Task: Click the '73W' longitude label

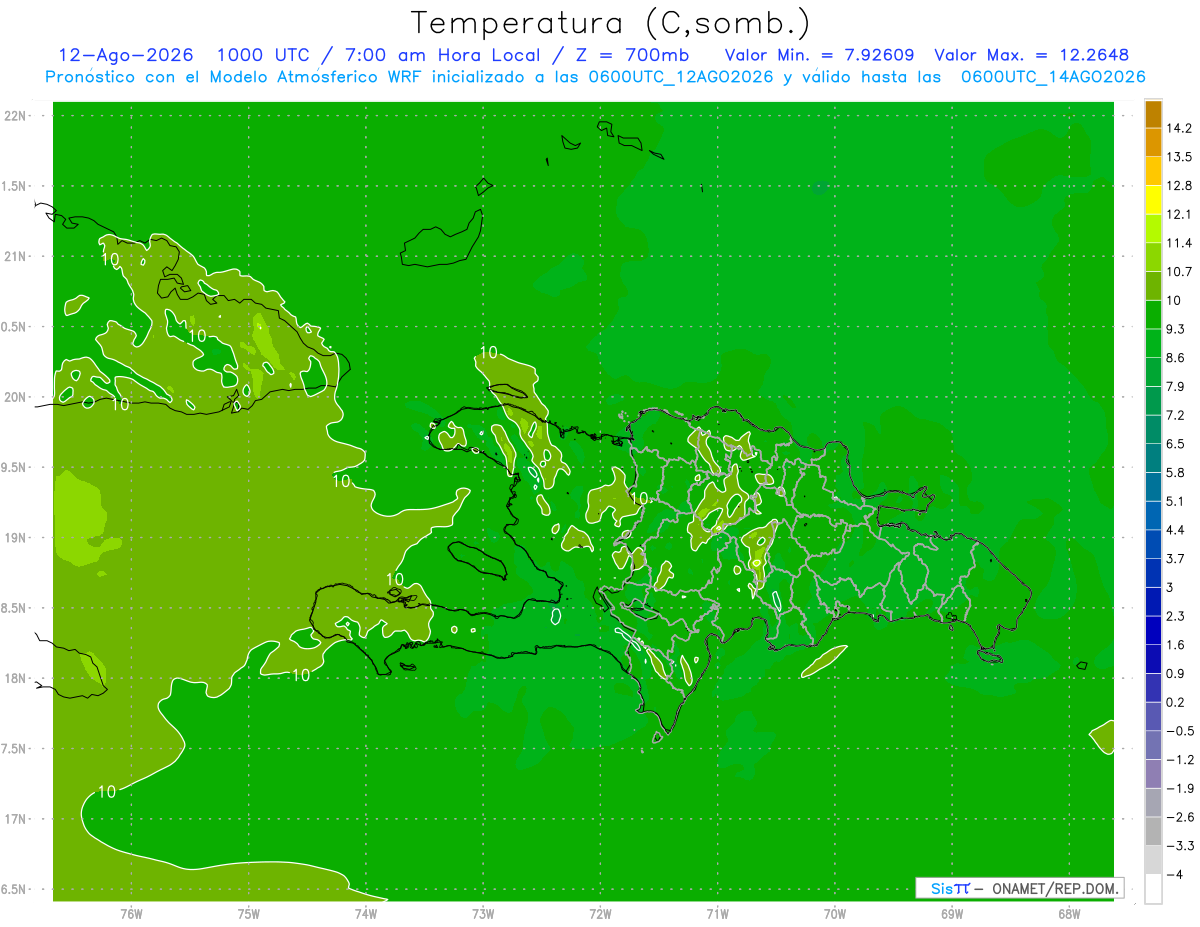Action: tap(483, 912)
